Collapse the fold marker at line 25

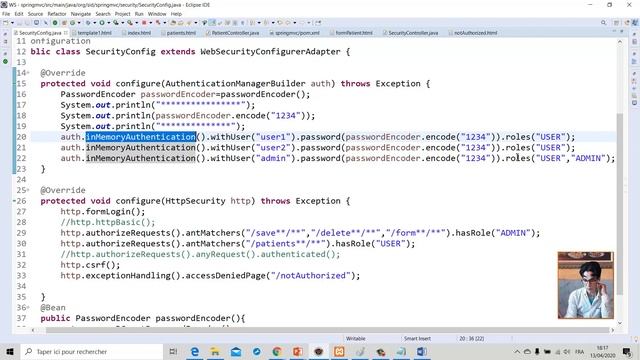click(x=28, y=190)
